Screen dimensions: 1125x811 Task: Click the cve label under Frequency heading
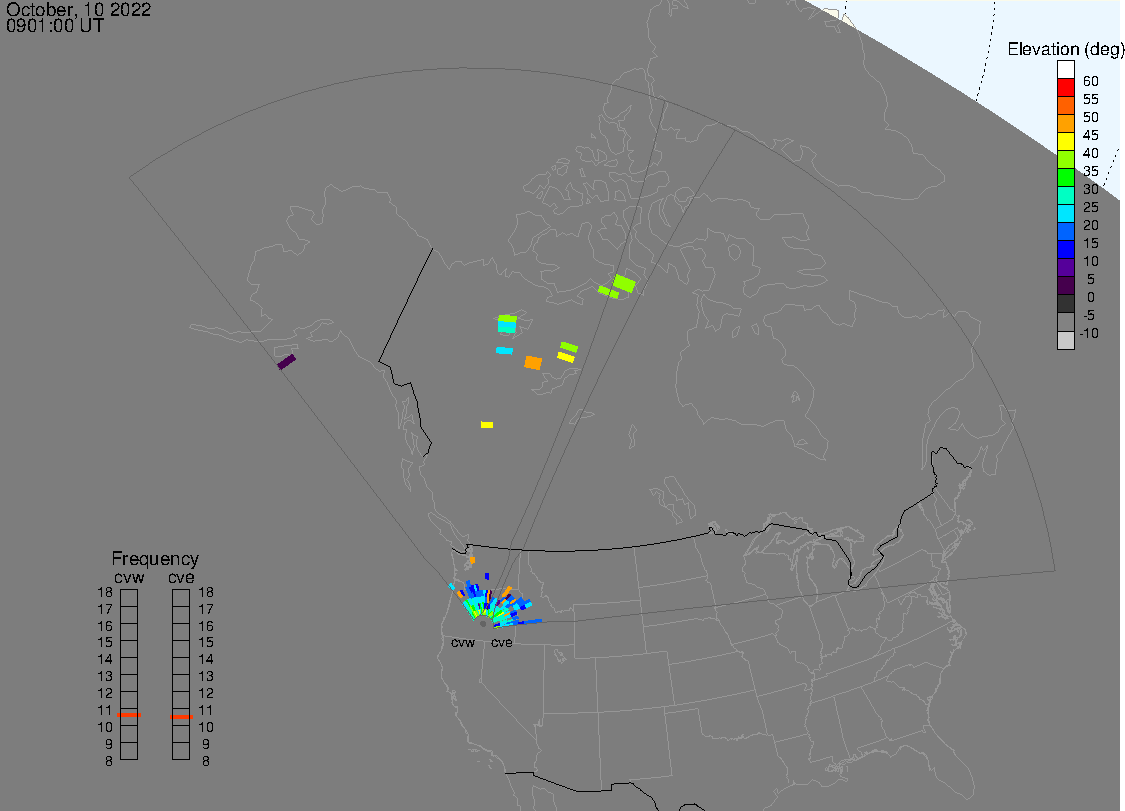click(182, 578)
